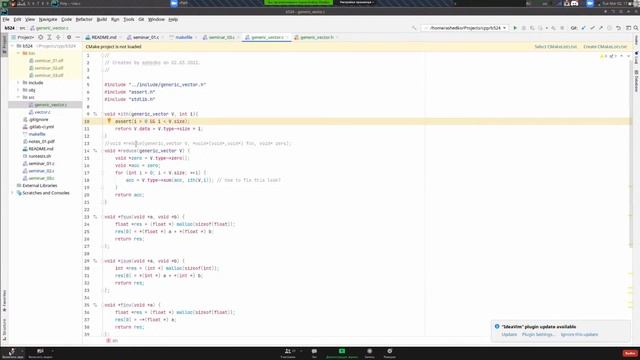Image resolution: width=640 pixels, height=360 pixels.
Task: Open the run configuration dropdown
Action: [465, 28]
